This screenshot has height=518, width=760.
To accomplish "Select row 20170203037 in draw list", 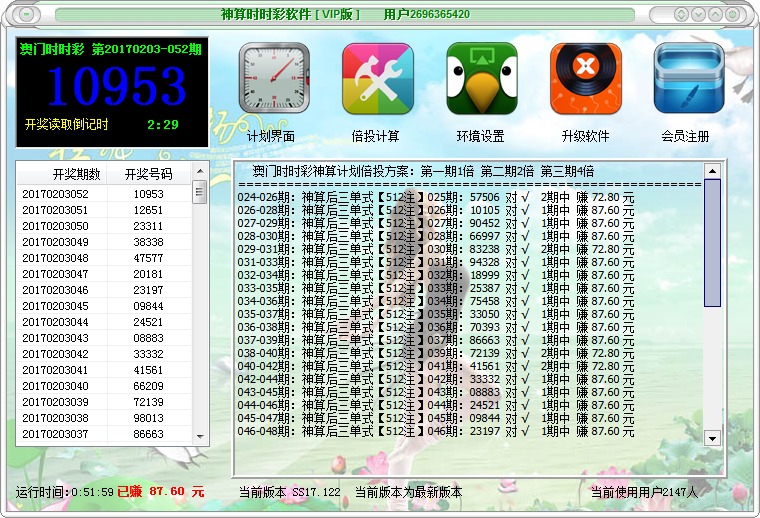I will [104, 434].
